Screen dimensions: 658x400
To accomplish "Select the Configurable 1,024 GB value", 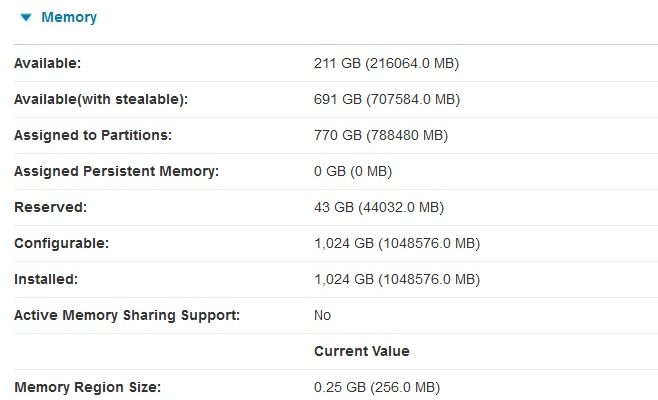I will 397,243.
